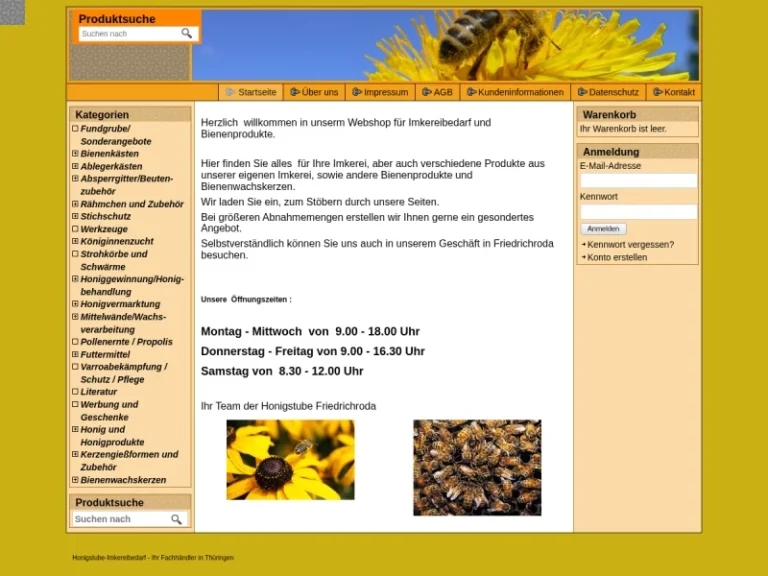The image size is (768, 576).
Task: Click the arrow icon beside Startseite
Action: [x=230, y=92]
